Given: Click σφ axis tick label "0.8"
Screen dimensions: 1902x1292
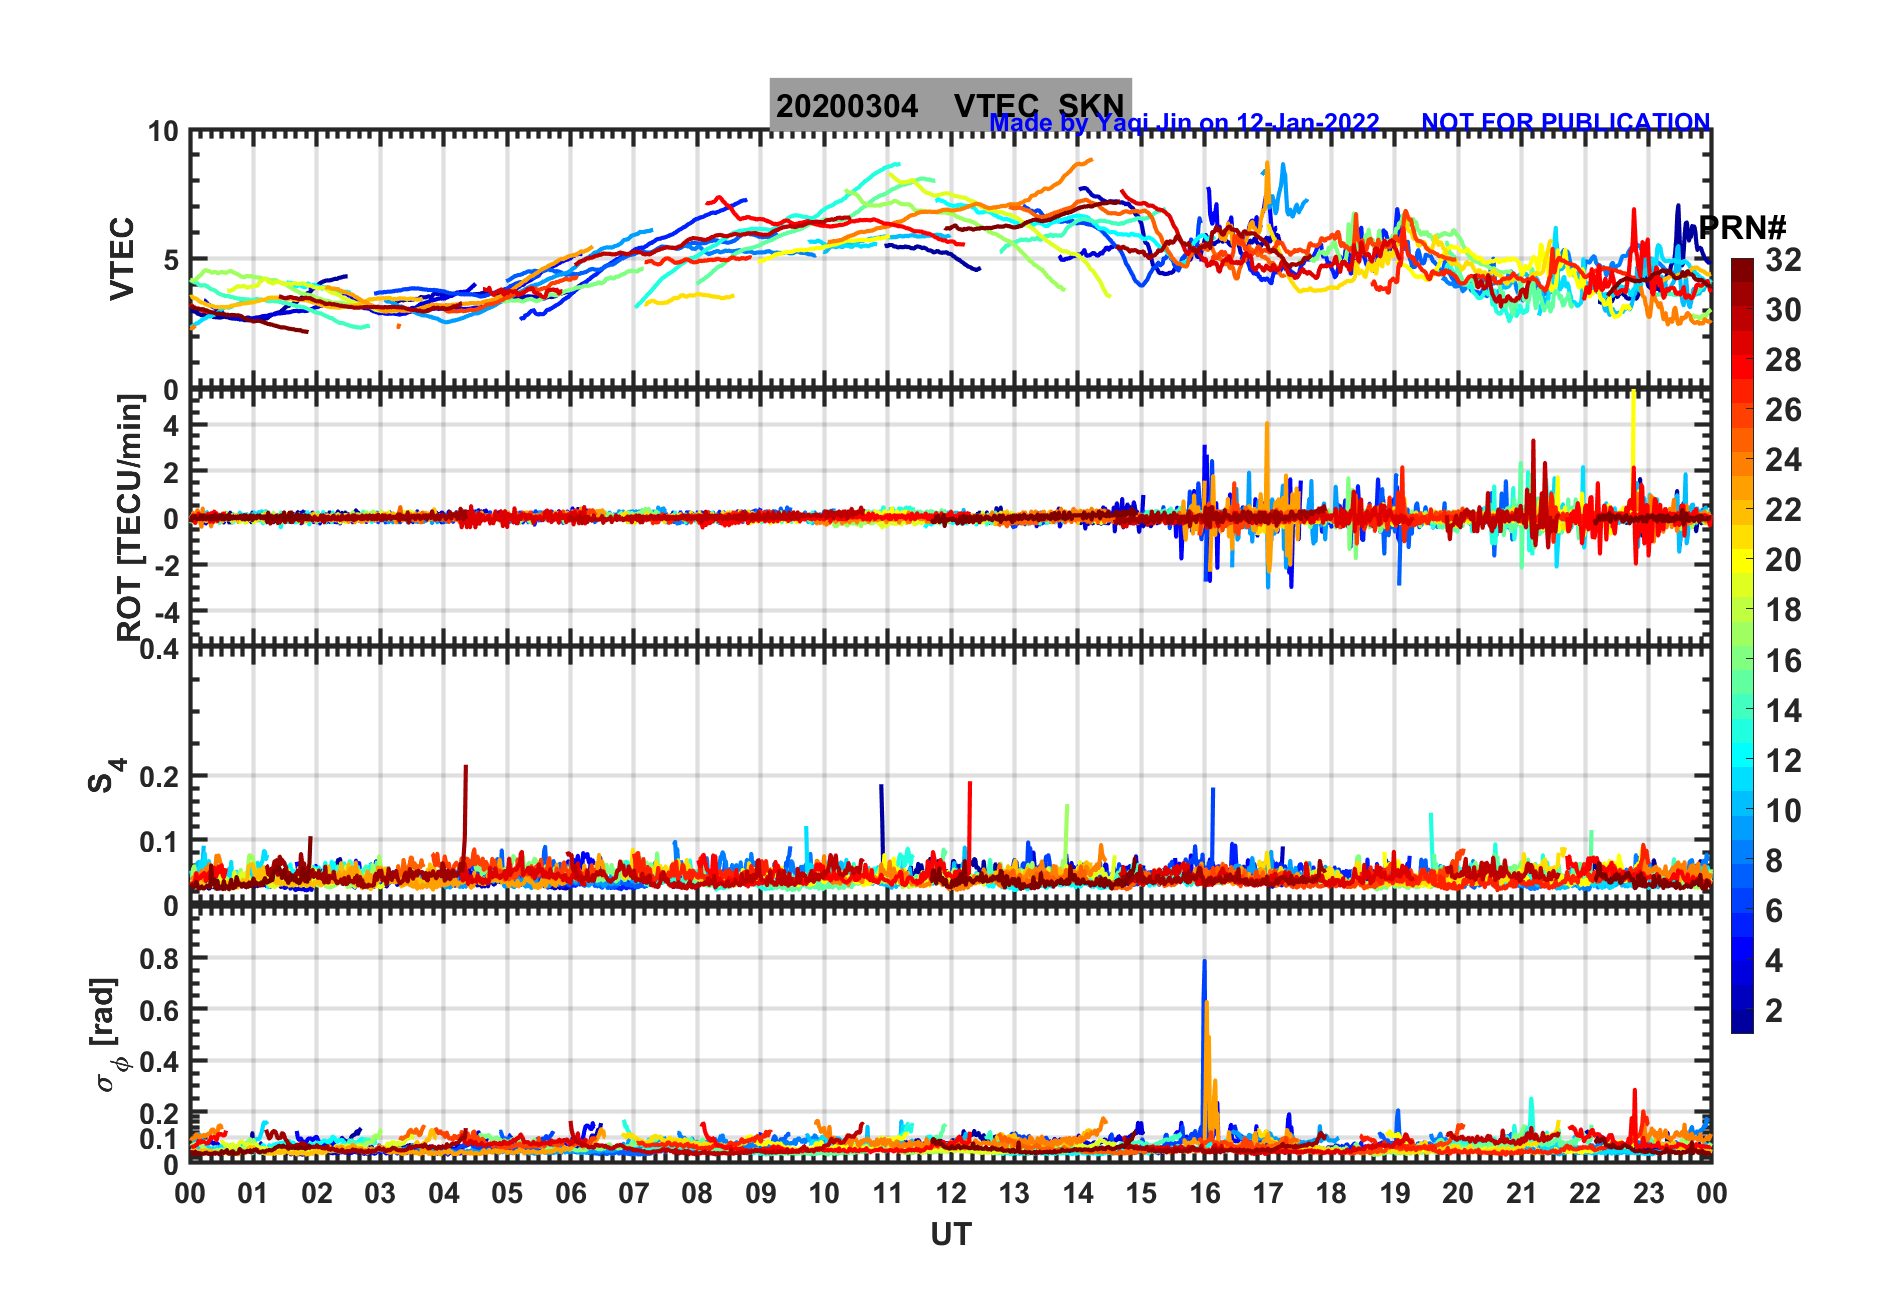Looking at the screenshot, I should click(x=160, y=958).
